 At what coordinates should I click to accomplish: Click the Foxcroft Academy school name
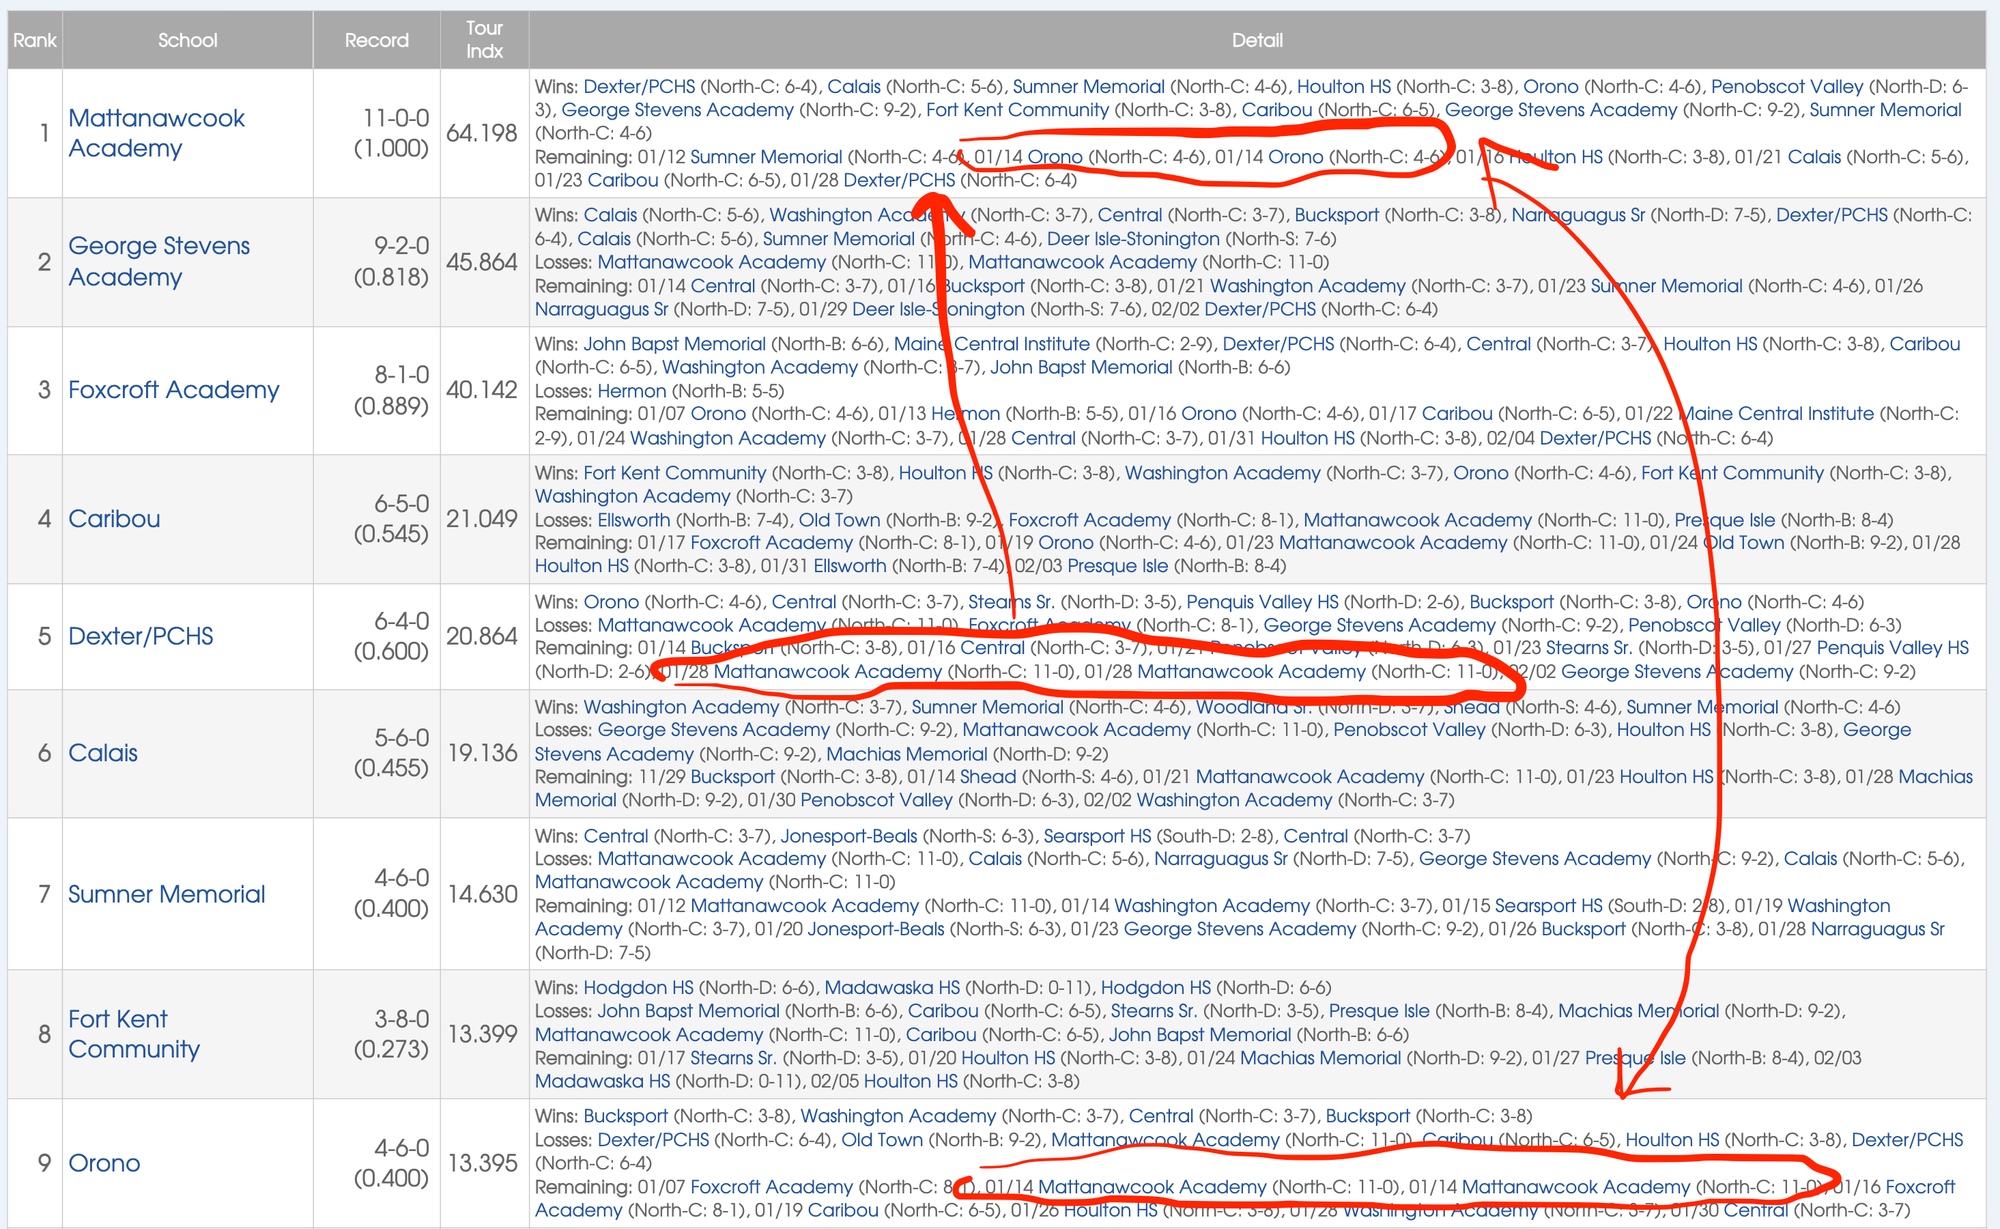point(173,390)
